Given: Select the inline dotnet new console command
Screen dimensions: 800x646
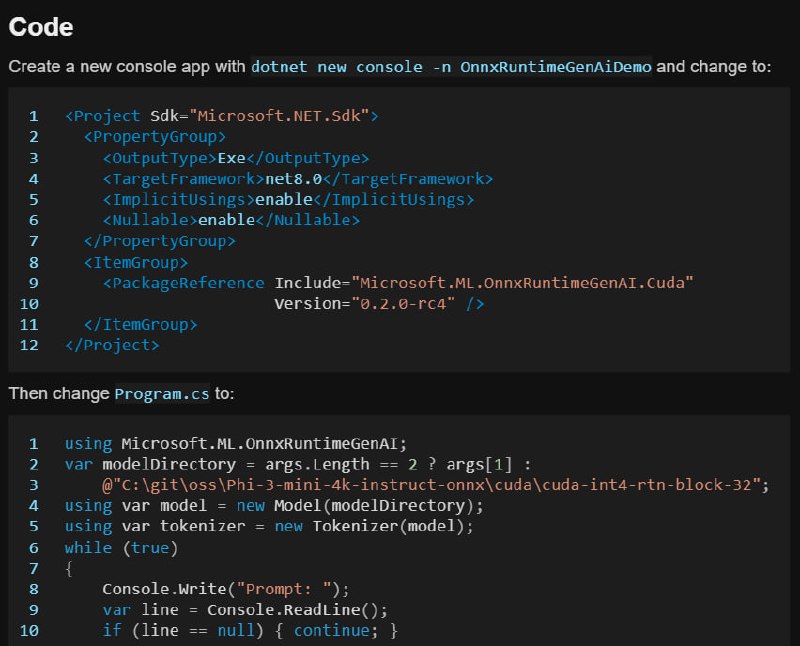Looking at the screenshot, I should coord(451,67).
